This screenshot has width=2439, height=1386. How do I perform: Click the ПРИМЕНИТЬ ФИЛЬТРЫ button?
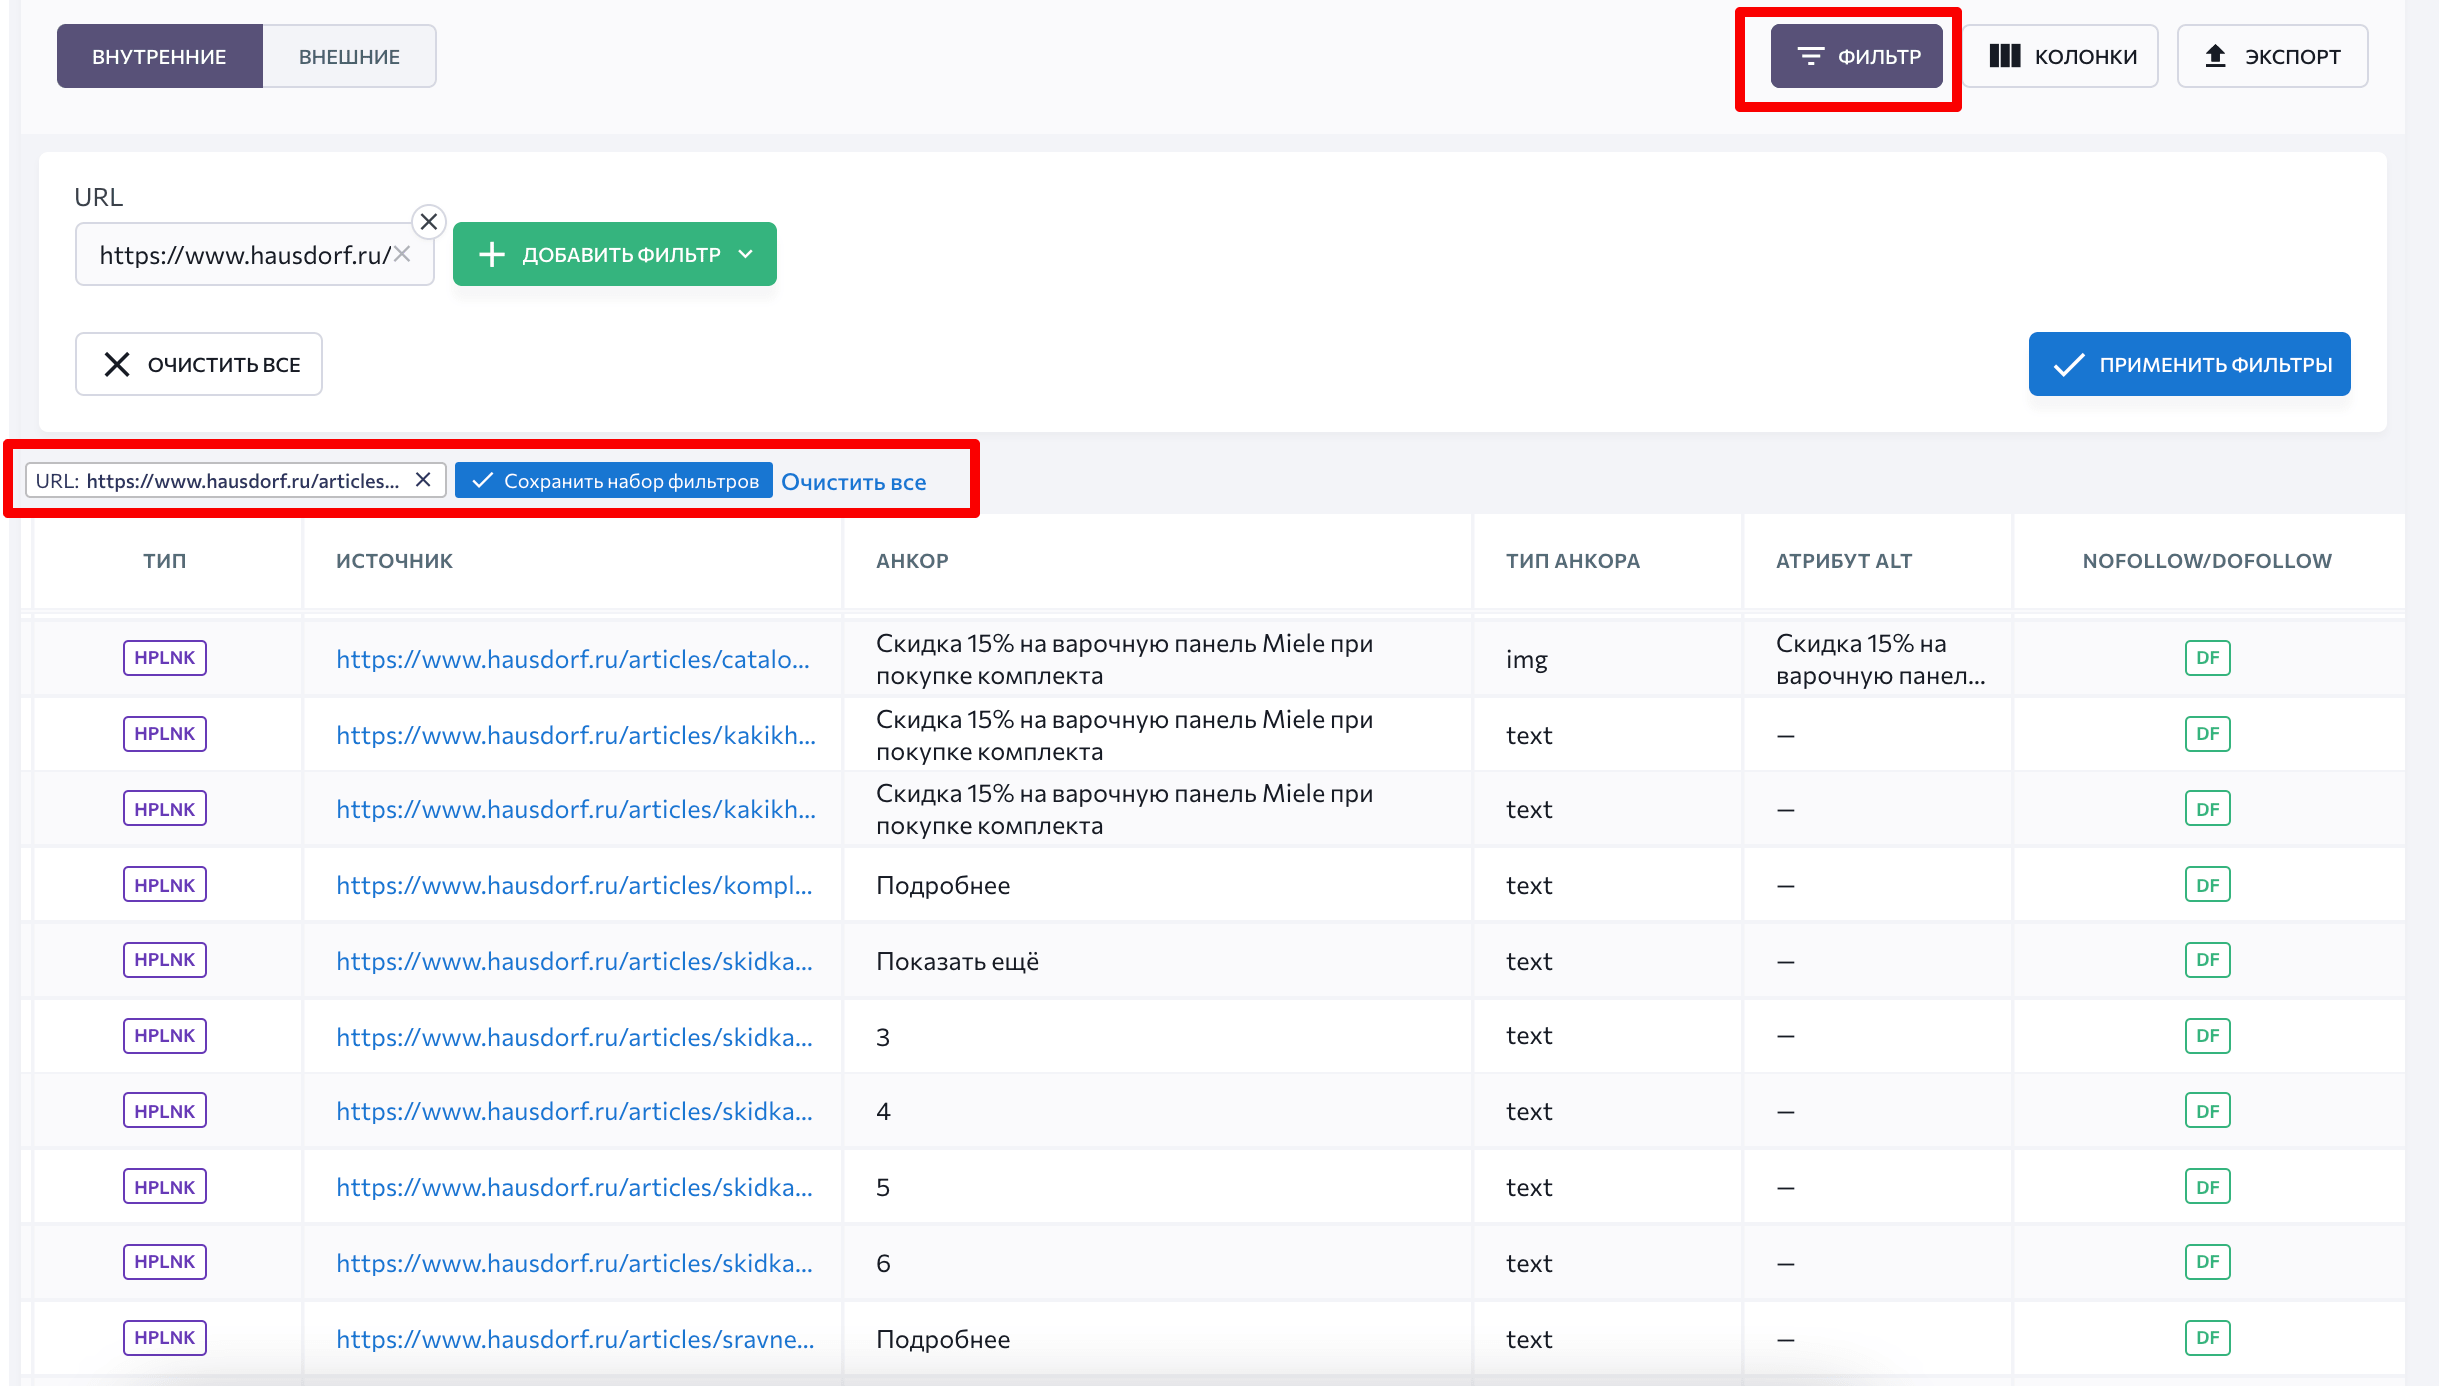(x=2190, y=364)
